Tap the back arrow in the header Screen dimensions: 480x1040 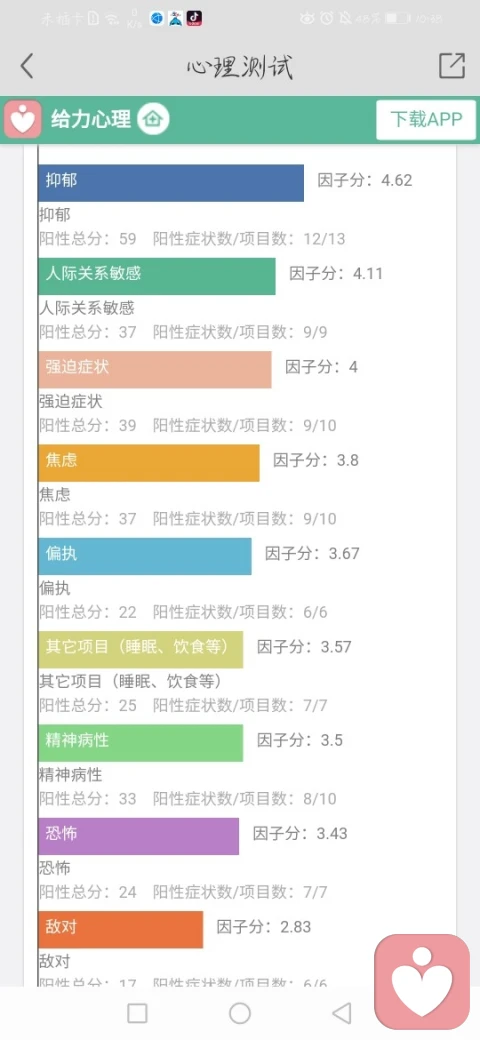coord(27,66)
